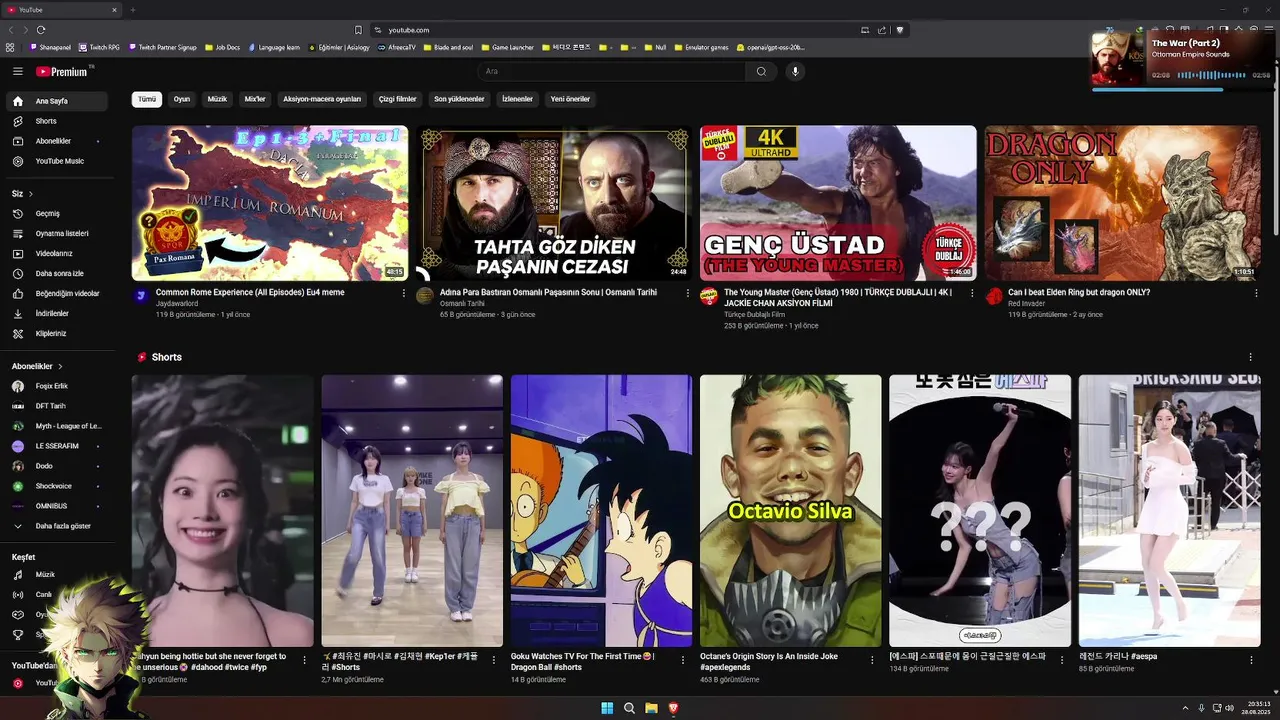Open more options for Adına Para Bastıran video
Viewport: 1280px width, 720px height.
click(x=687, y=293)
